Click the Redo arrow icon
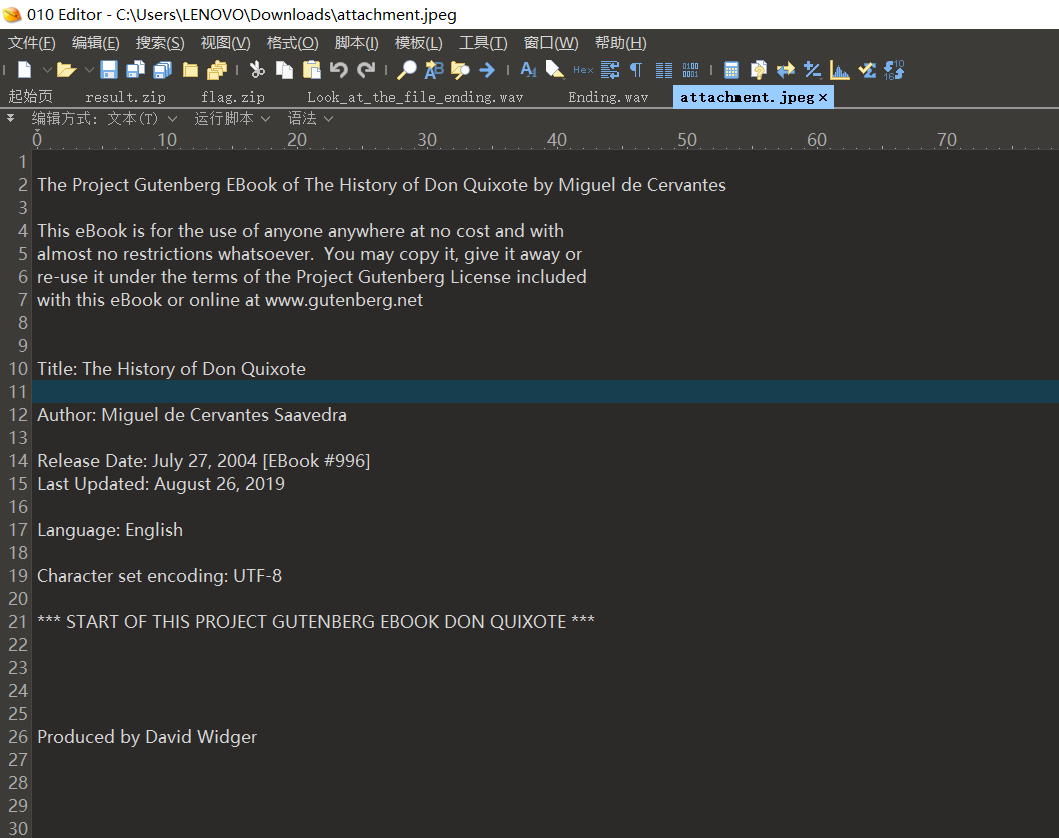Viewport: 1059px width, 838px height. pyautogui.click(x=366, y=70)
